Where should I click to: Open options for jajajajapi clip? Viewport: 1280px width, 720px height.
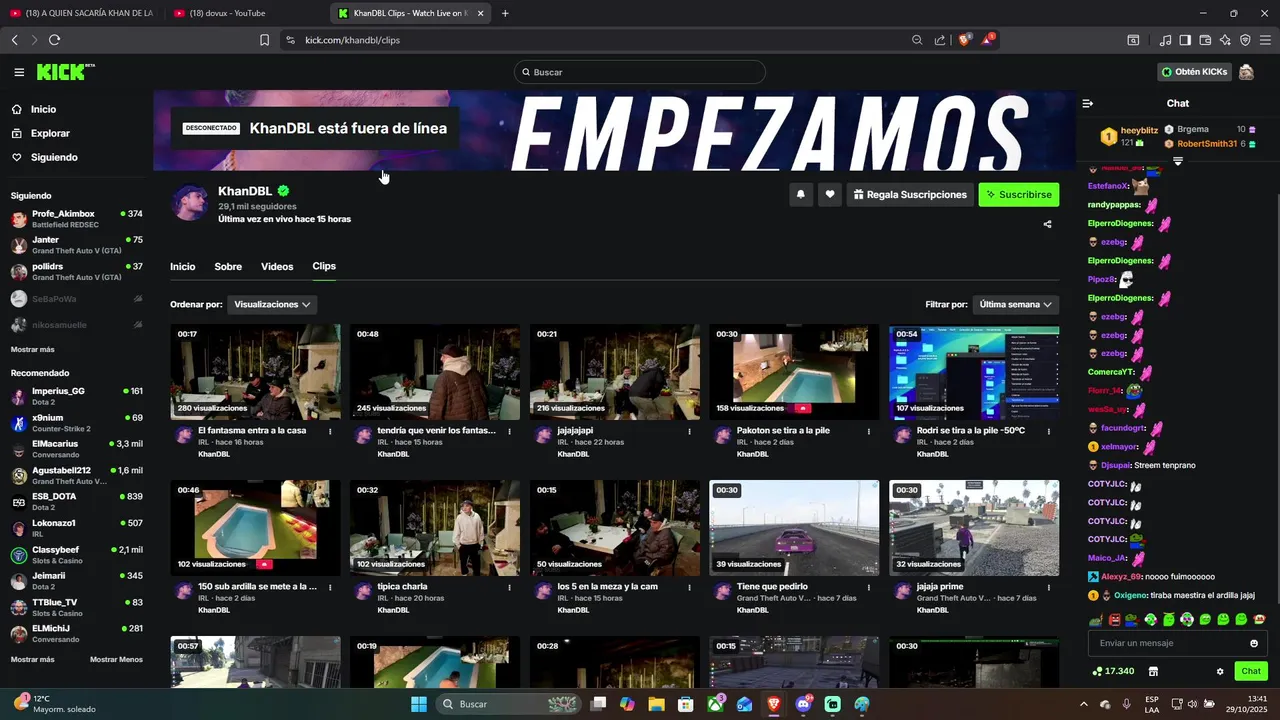(x=689, y=431)
